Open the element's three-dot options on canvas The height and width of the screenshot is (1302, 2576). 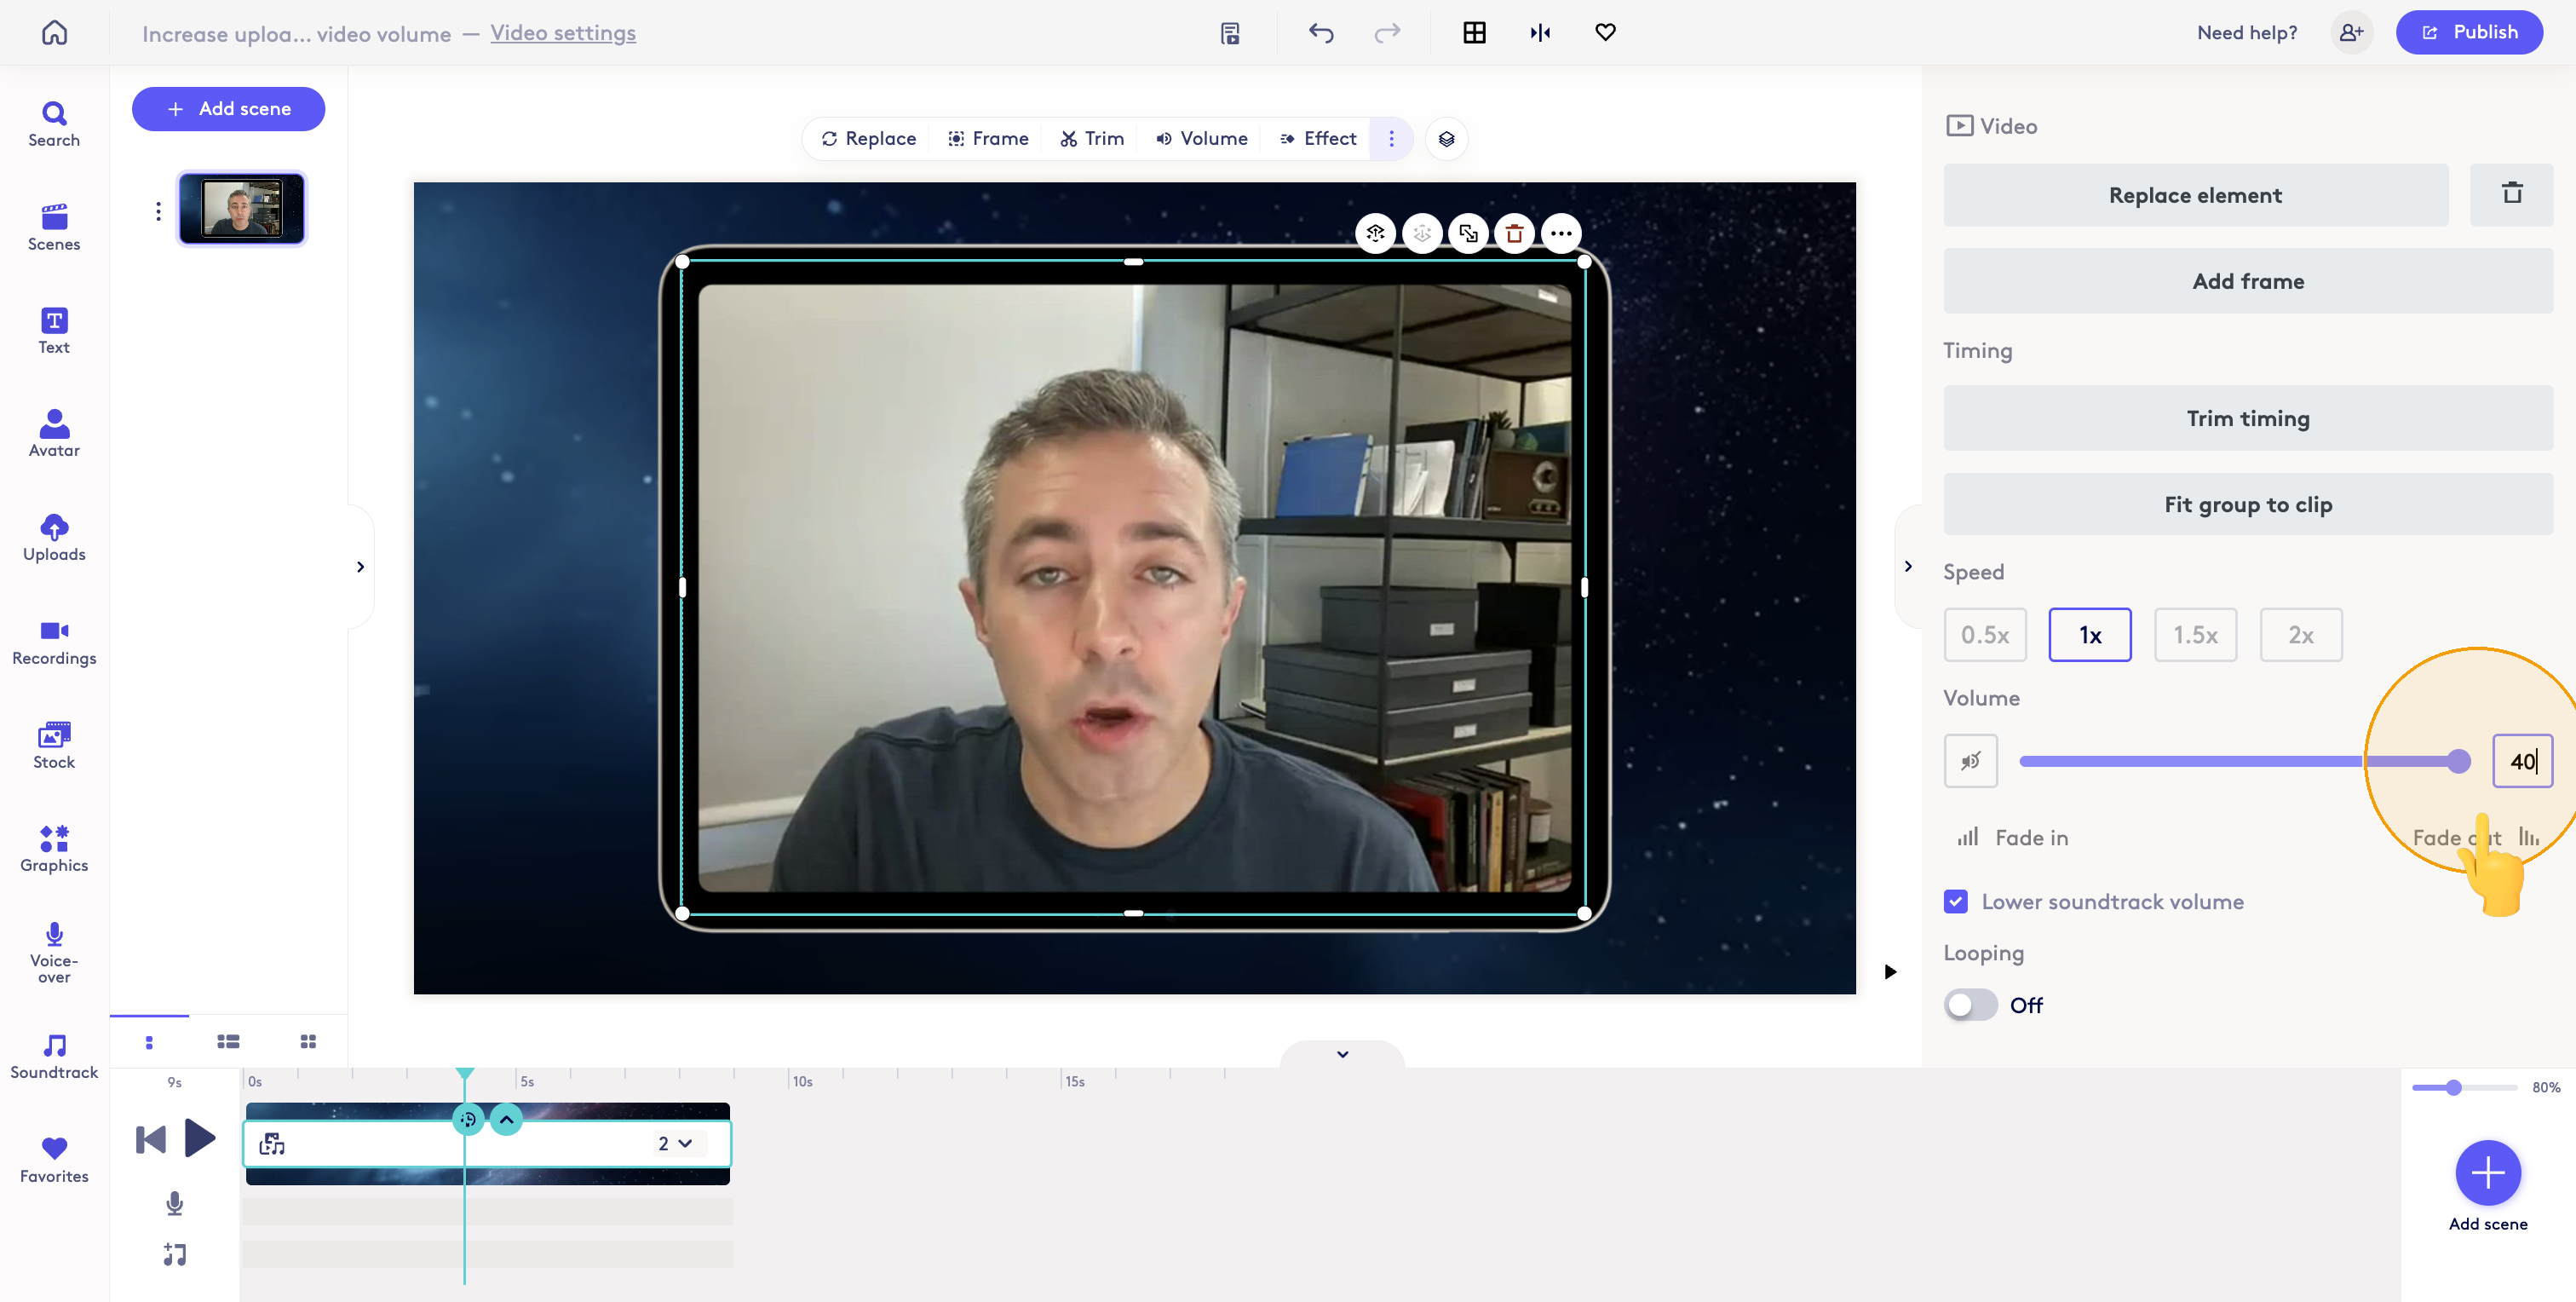pos(1561,234)
